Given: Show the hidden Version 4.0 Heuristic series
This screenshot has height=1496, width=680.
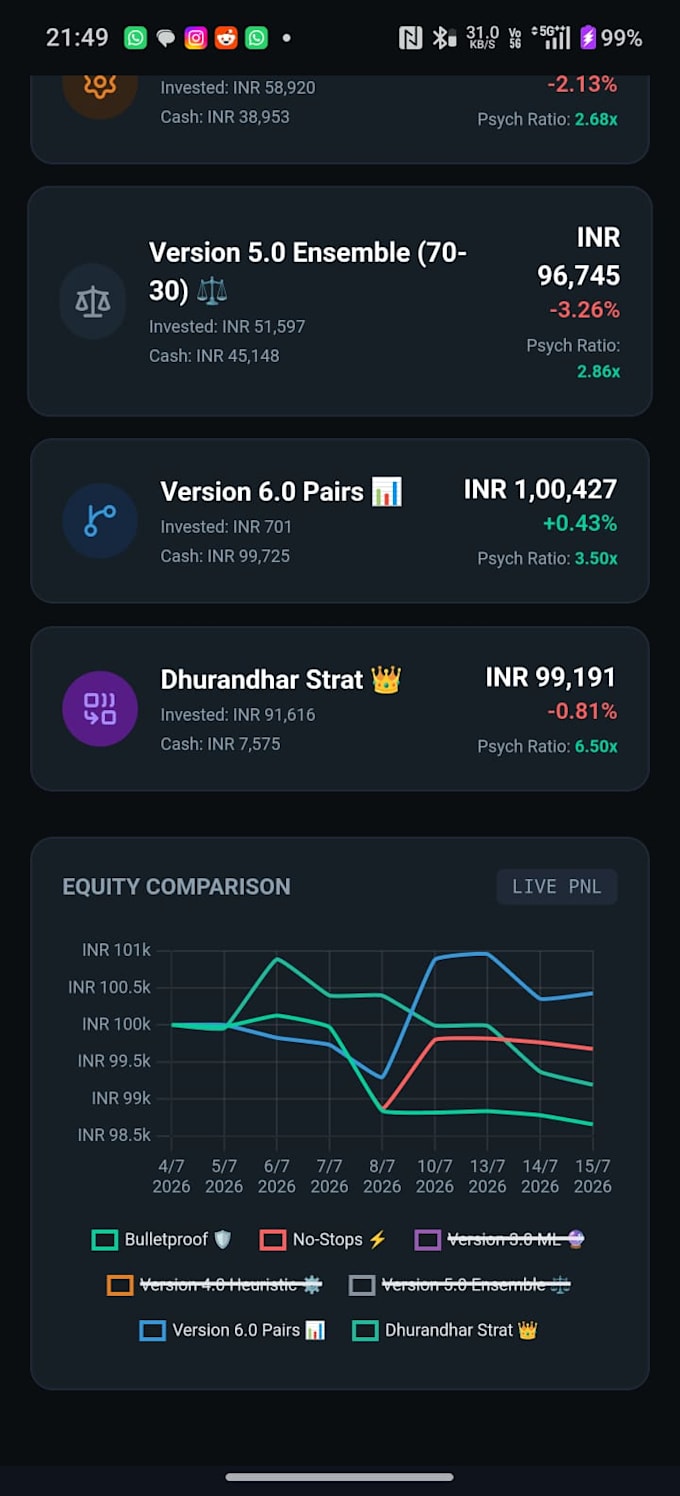Looking at the screenshot, I should pyautogui.click(x=214, y=1285).
